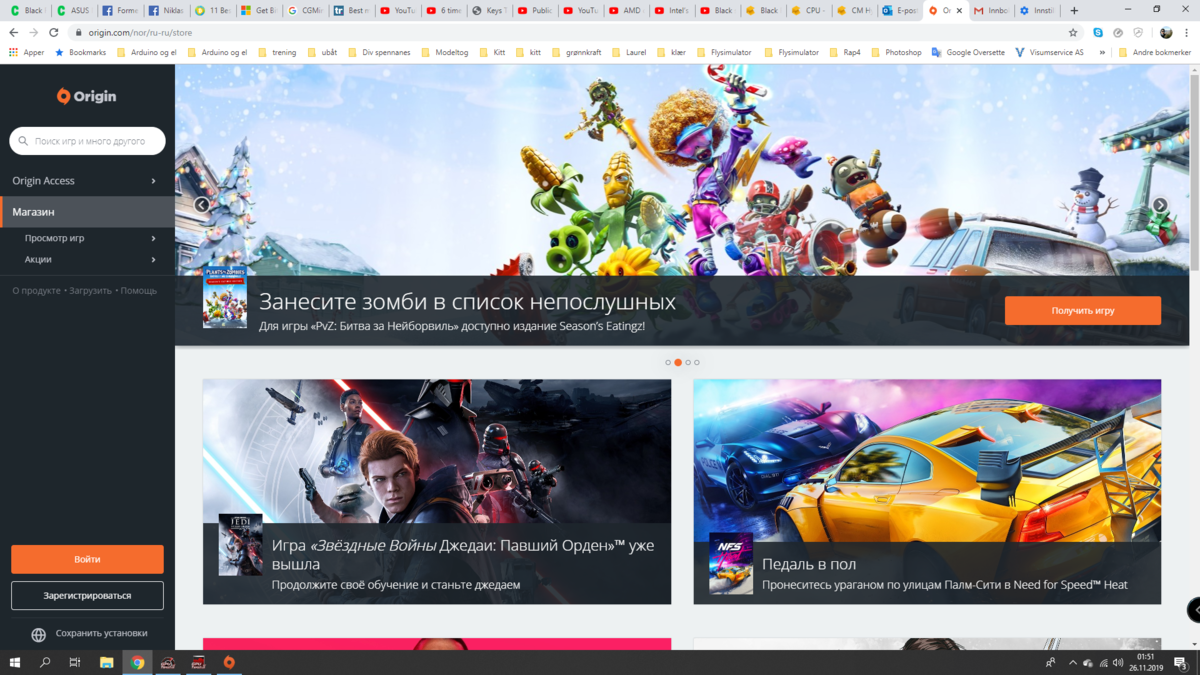Click the Skype extension icon in Chrome toolbar
Image resolution: width=1200 pixels, height=675 pixels.
[x=1098, y=33]
